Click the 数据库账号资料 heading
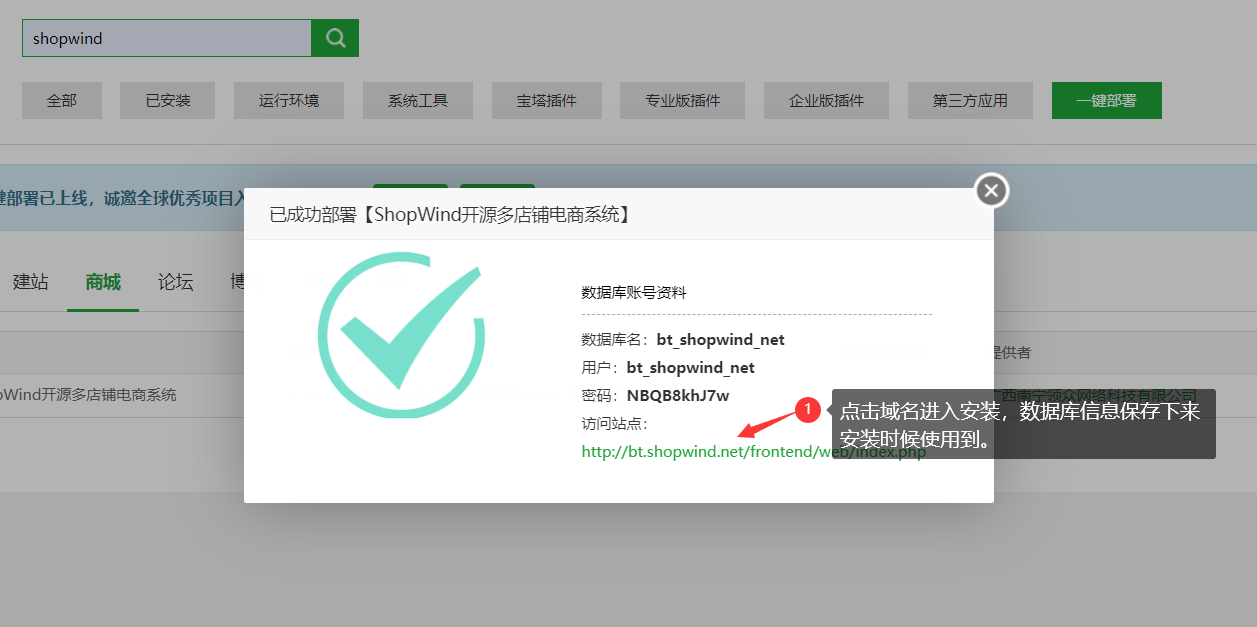 tap(634, 293)
